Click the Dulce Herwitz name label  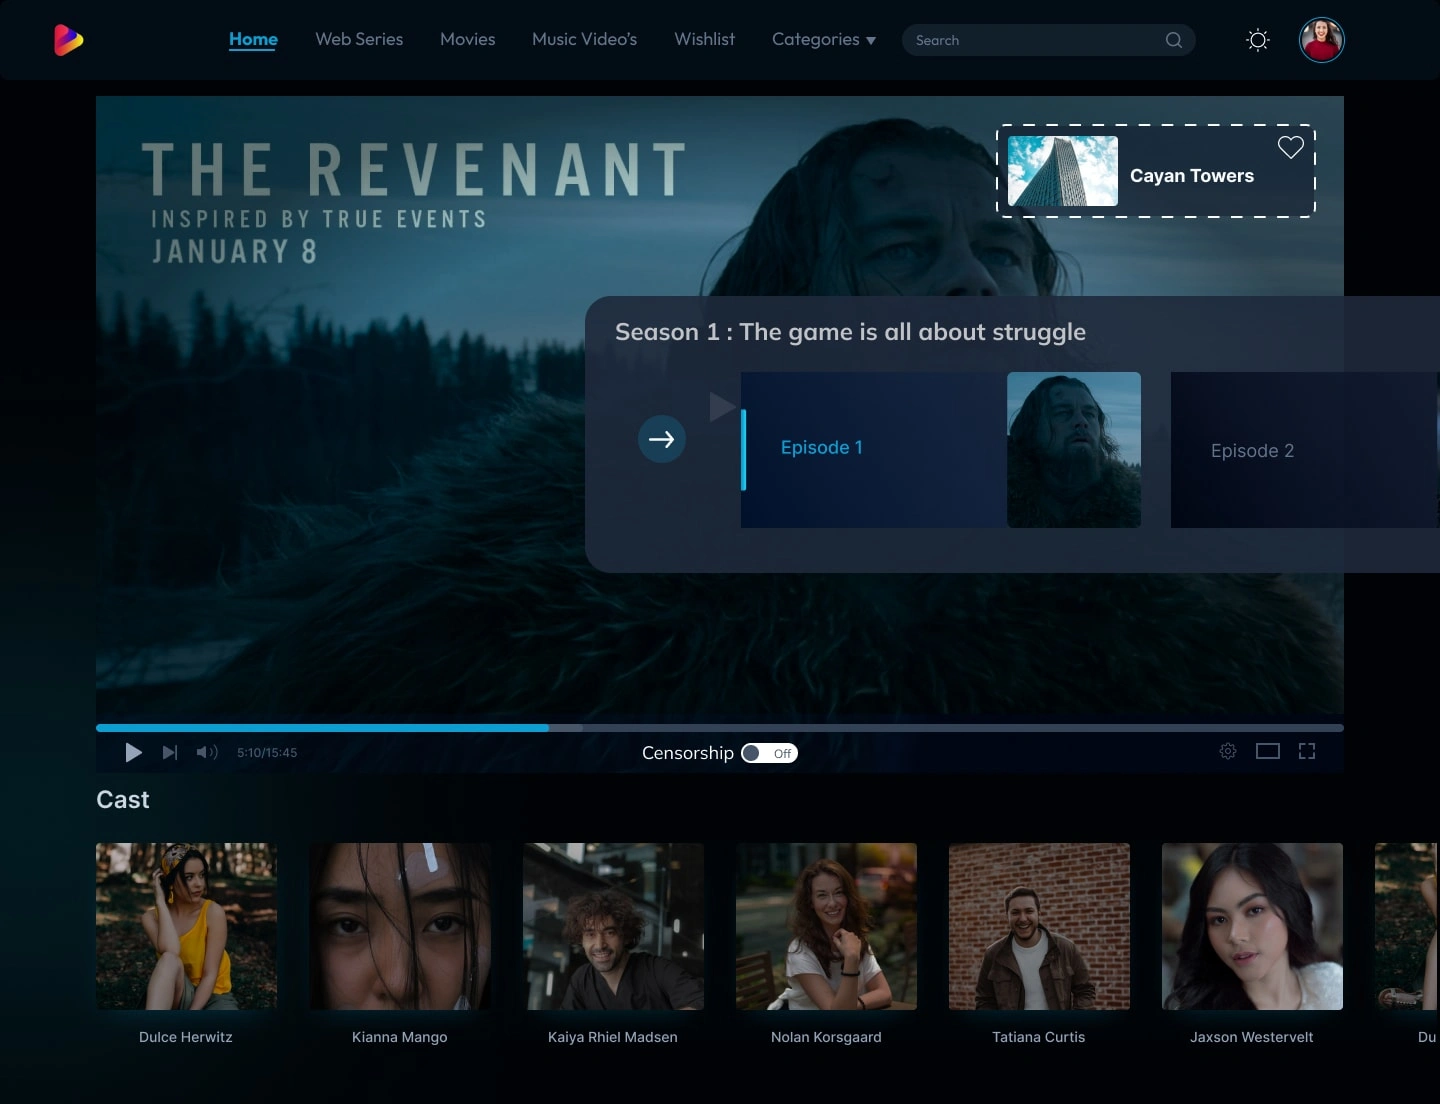(x=186, y=1037)
